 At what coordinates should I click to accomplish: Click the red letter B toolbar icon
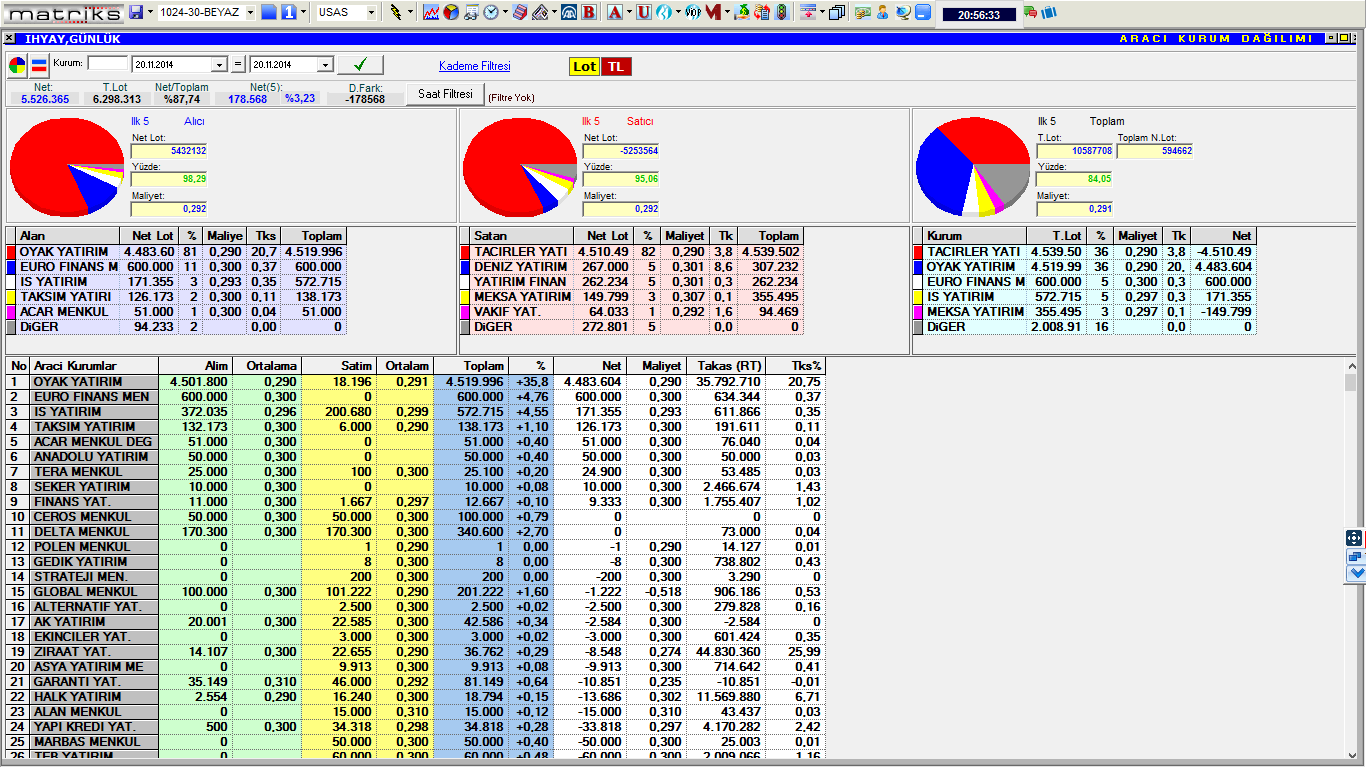click(x=588, y=13)
